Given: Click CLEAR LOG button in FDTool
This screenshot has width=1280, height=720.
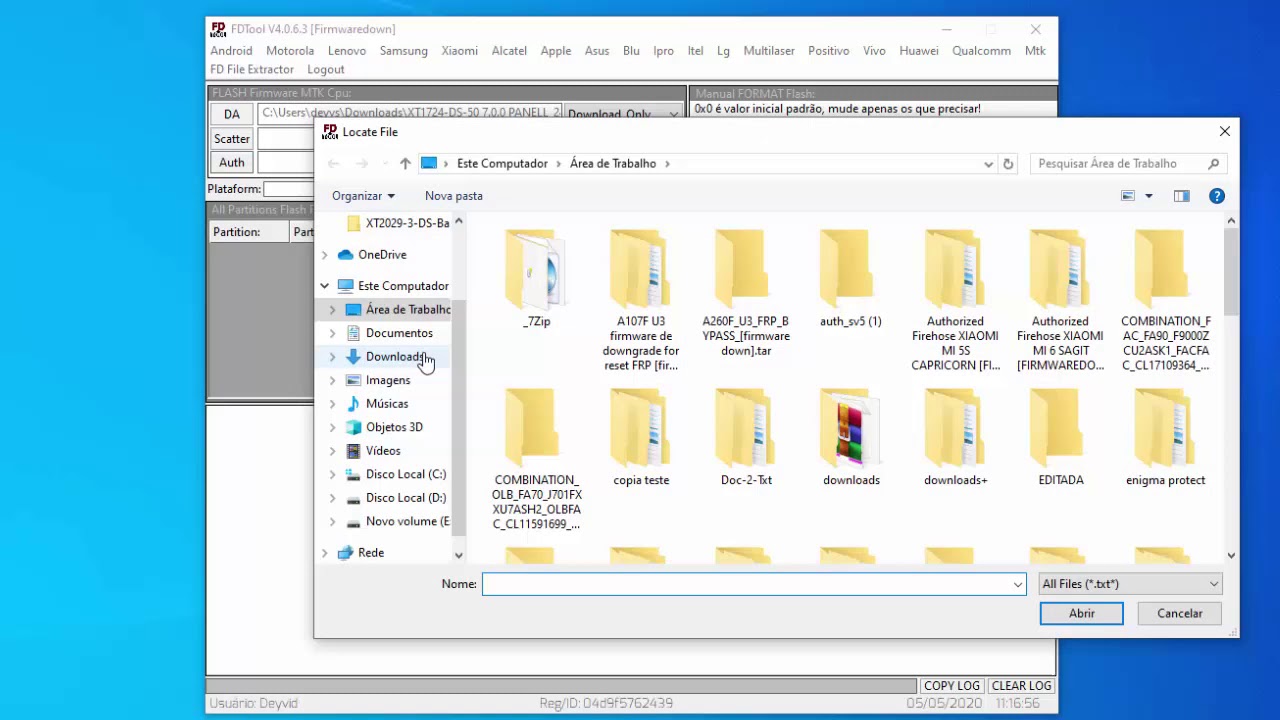Looking at the screenshot, I should [1021, 686].
